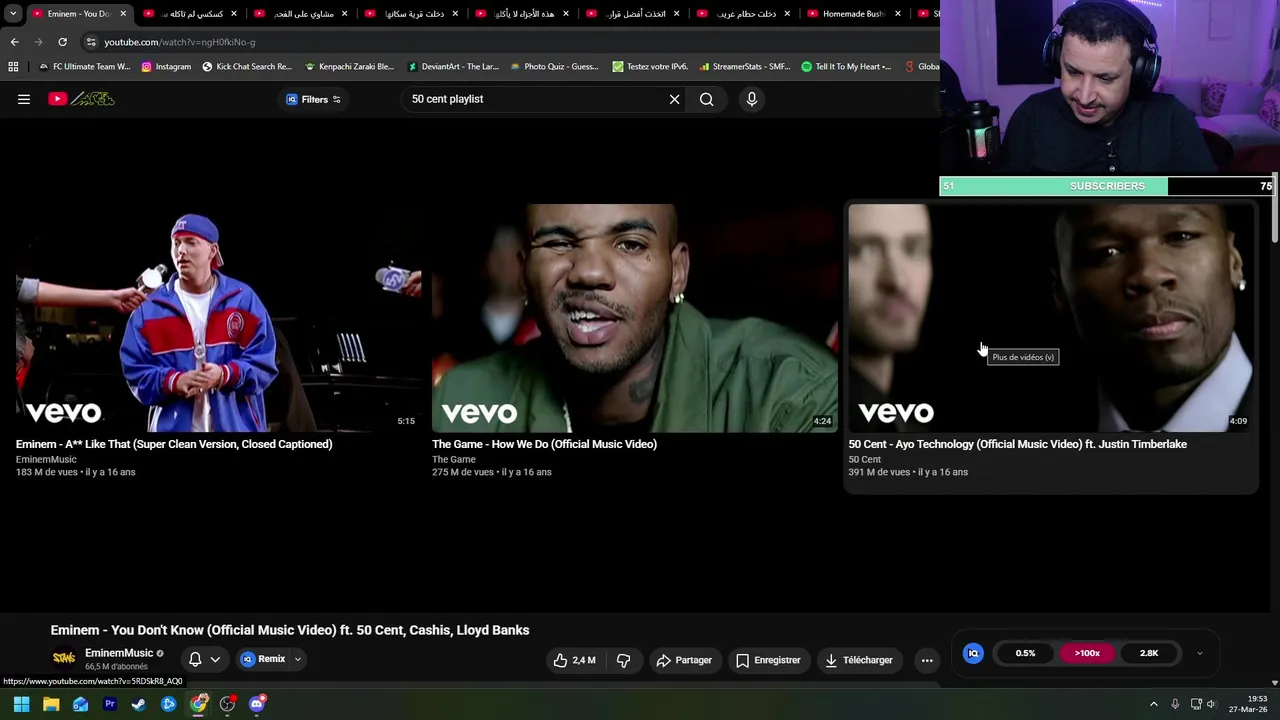Screen dimensions: 1280x720
Task: Clear the search box with the X
Action: (x=674, y=99)
